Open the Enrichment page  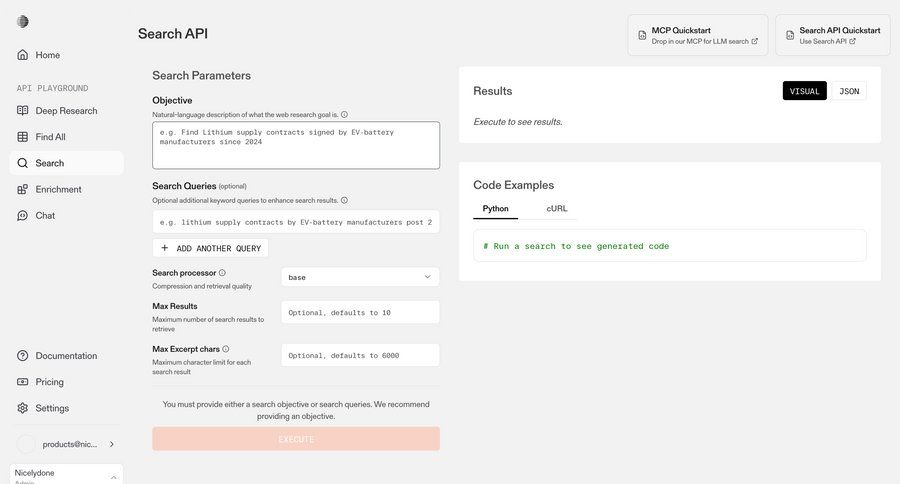pos(58,189)
